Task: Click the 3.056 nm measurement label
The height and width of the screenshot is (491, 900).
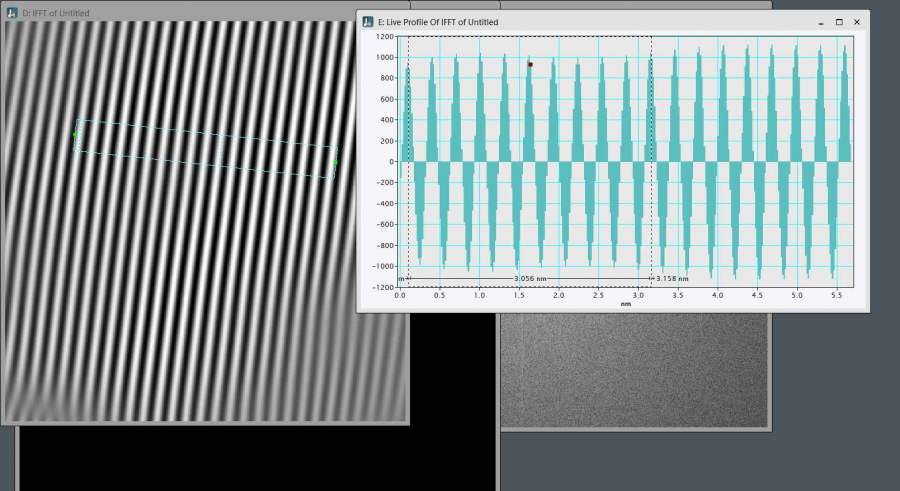Action: pos(530,279)
